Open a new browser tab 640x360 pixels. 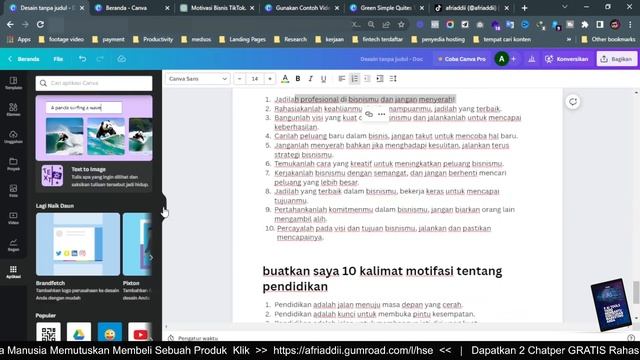click(x=524, y=8)
